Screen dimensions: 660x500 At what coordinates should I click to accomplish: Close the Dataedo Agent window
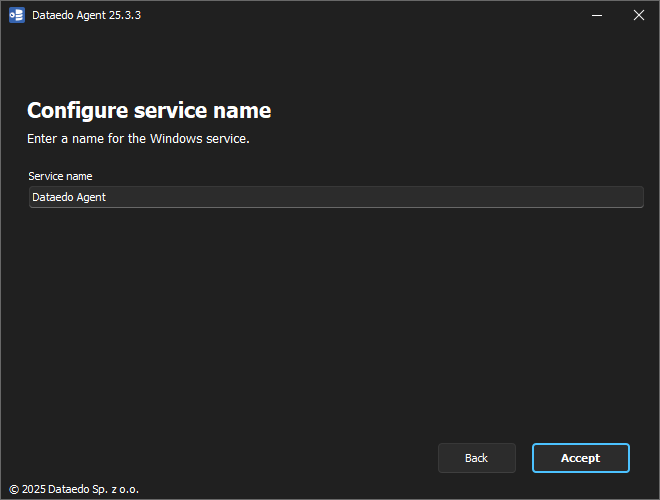(639, 15)
